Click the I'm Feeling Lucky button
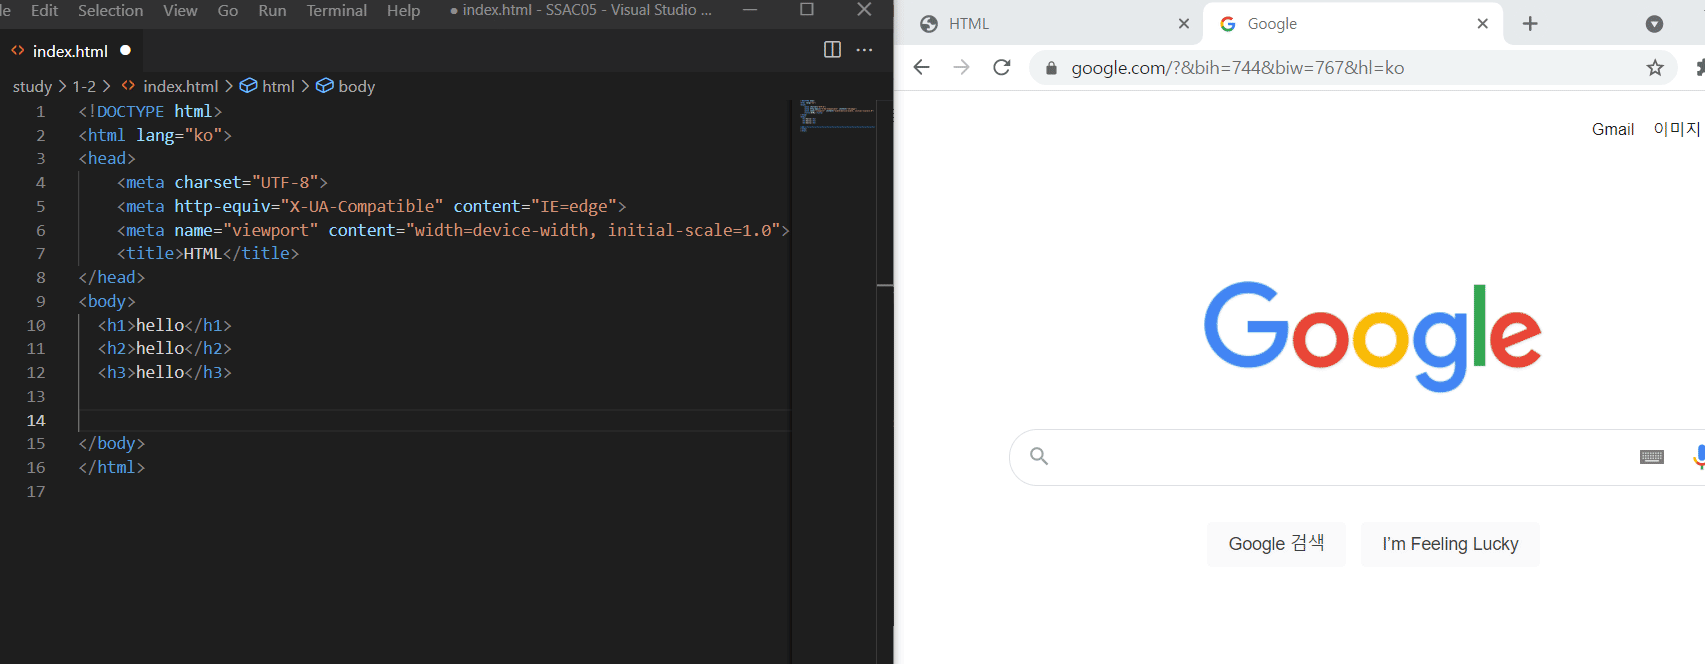Screen dimensions: 1705x664 point(1450,544)
